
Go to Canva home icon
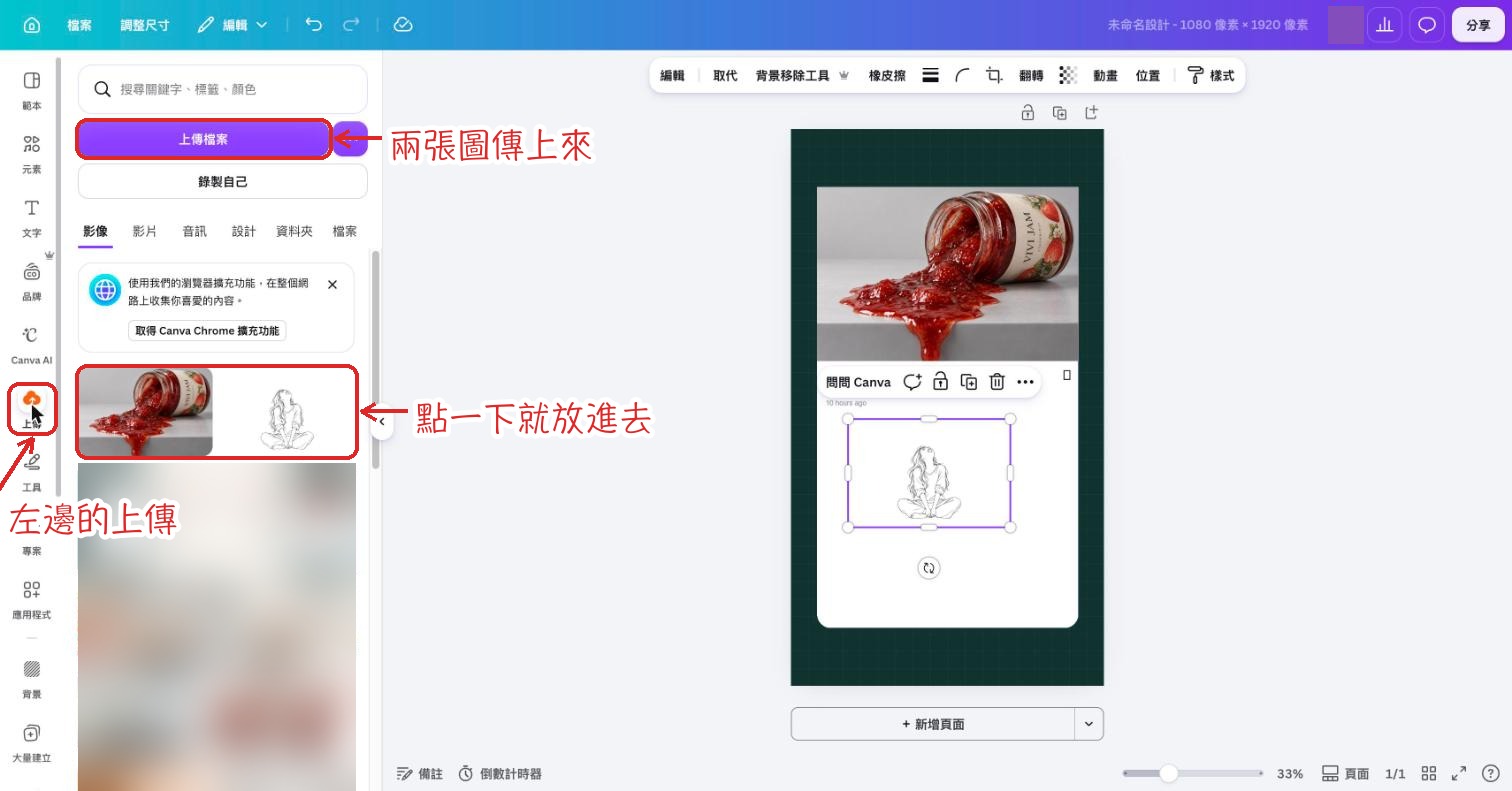point(32,25)
